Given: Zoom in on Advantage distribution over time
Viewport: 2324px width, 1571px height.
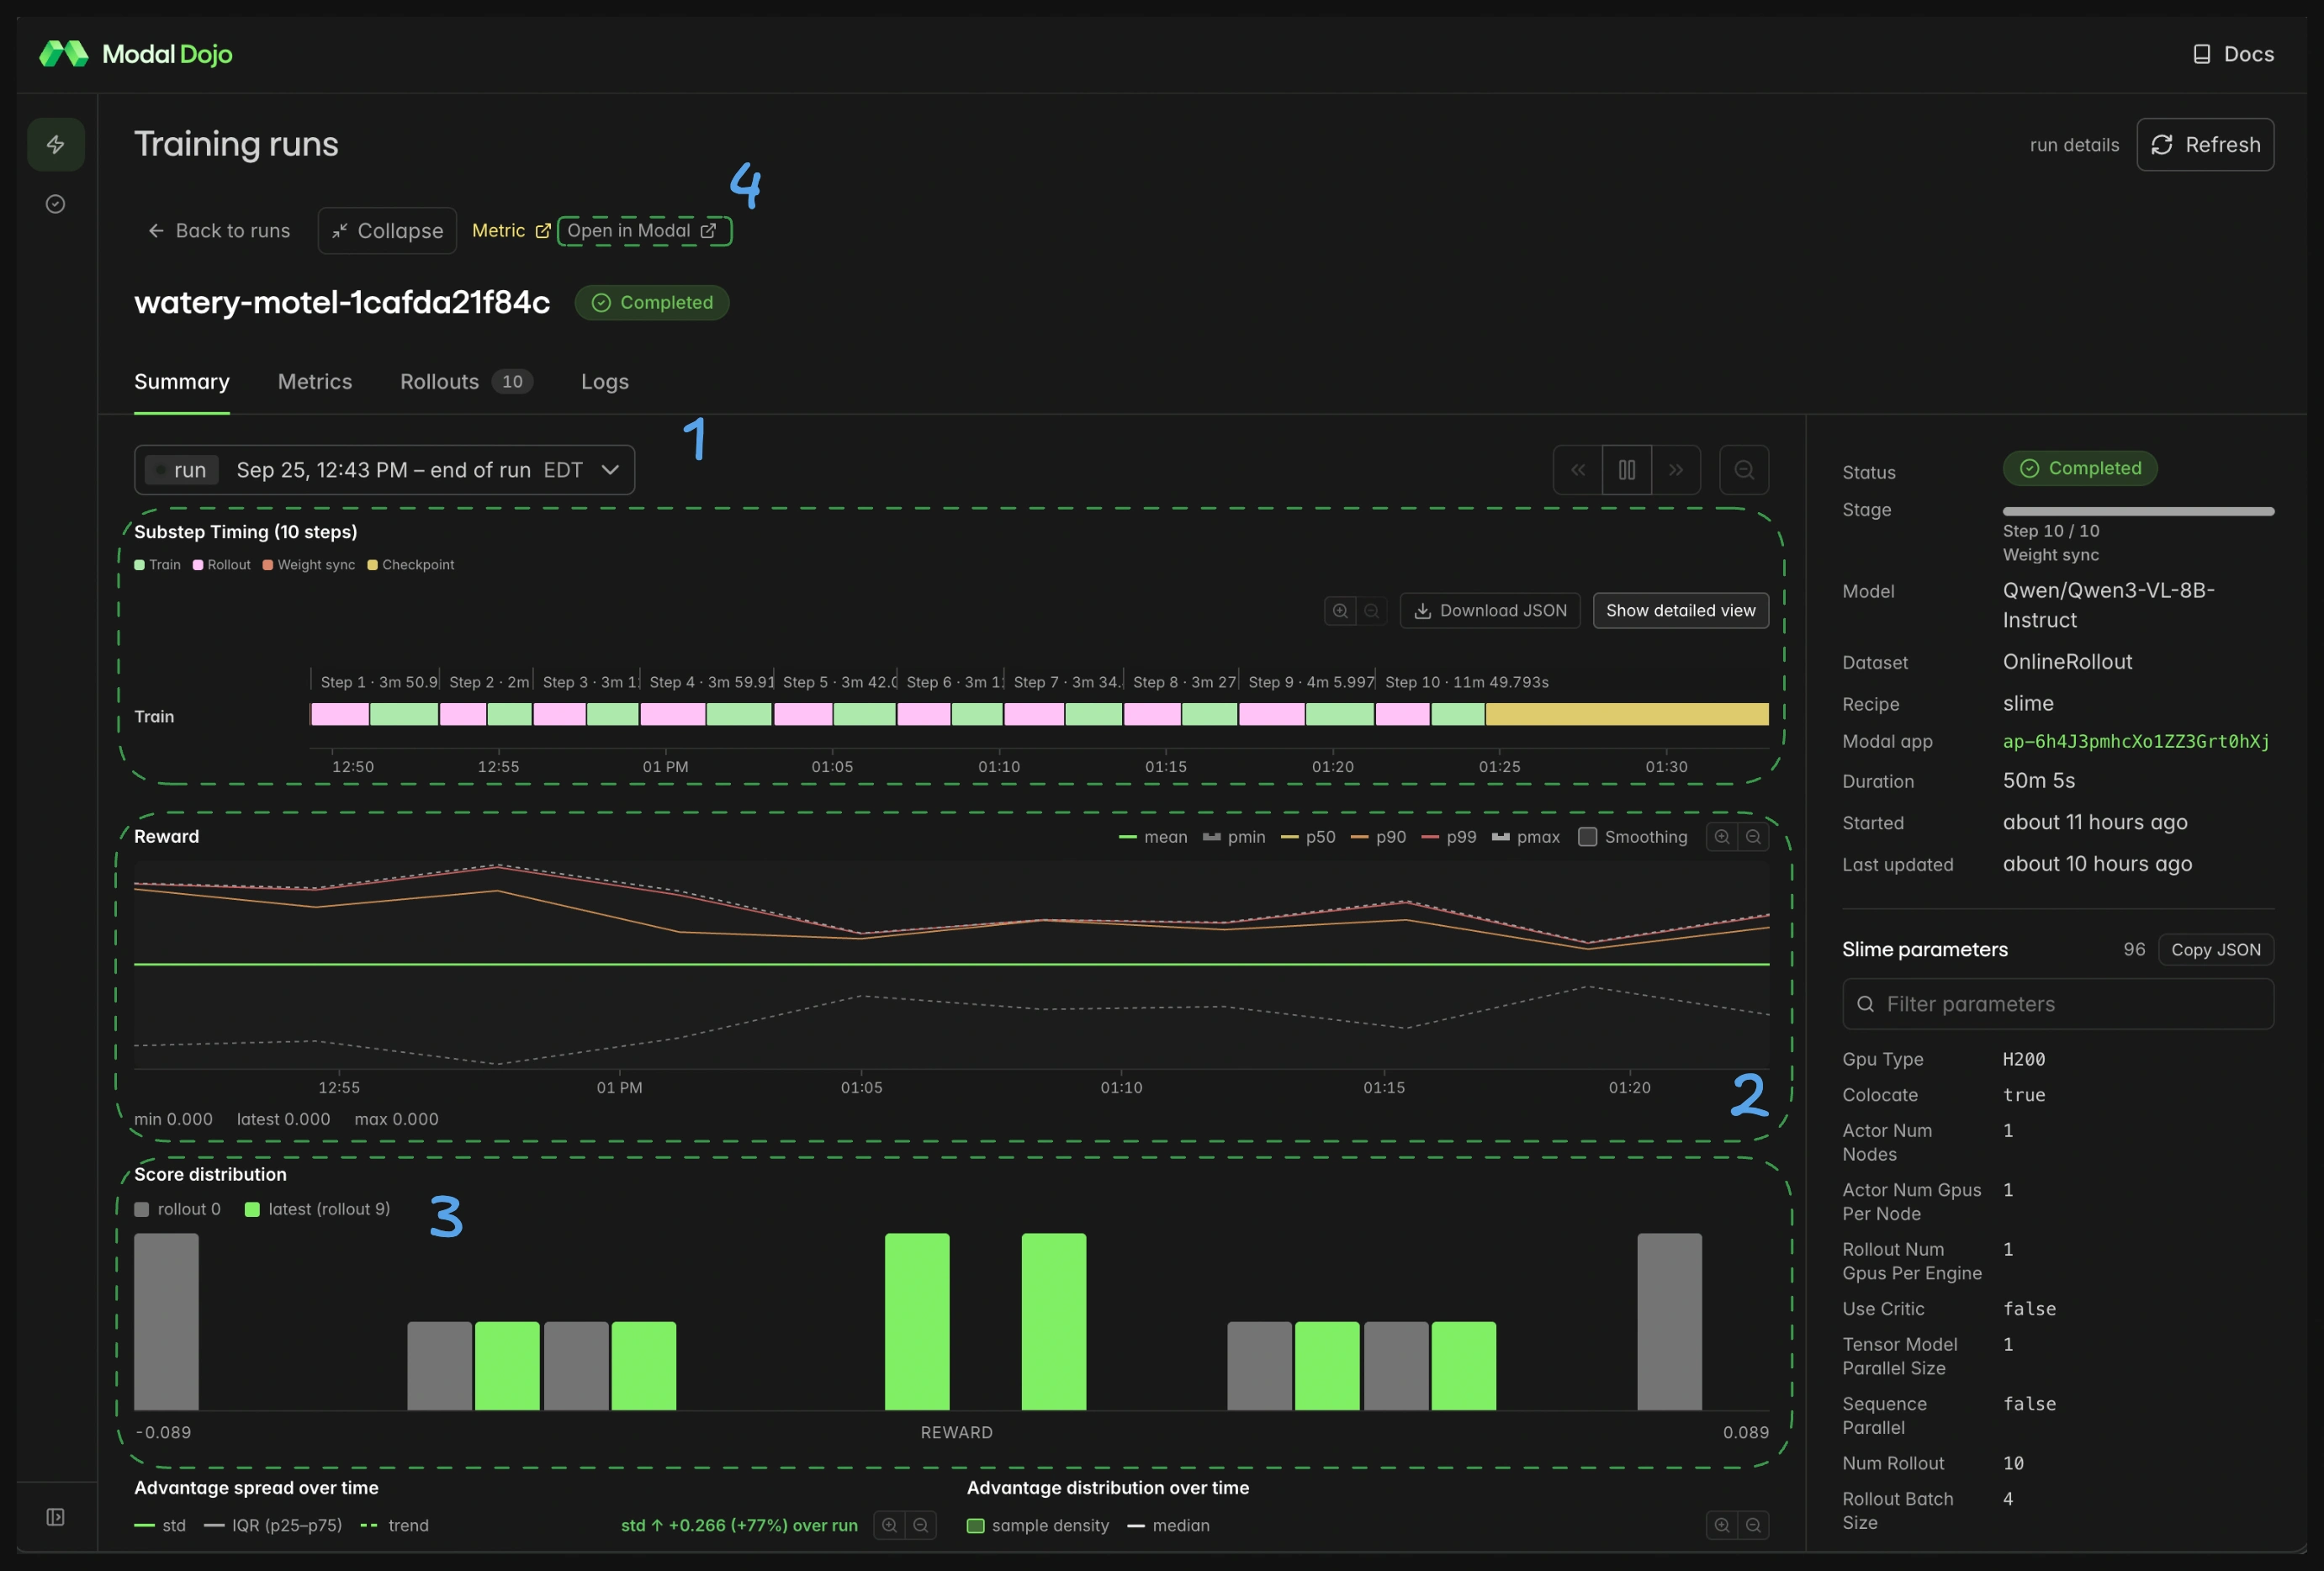Looking at the screenshot, I should point(1722,1525).
